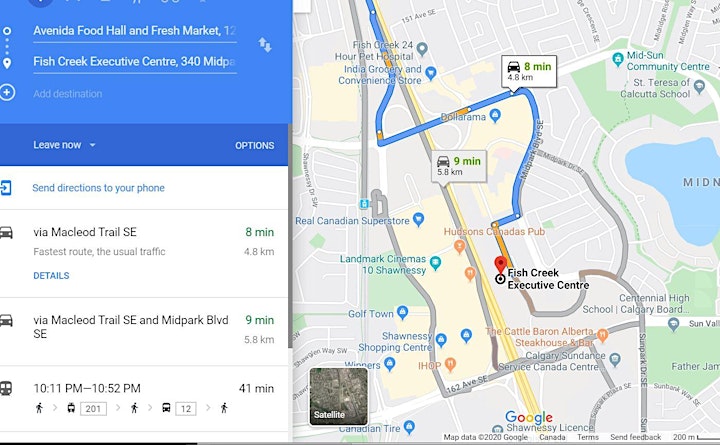Open DETAILS for Macleod Trail SE route
The height and width of the screenshot is (445, 720).
(51, 276)
